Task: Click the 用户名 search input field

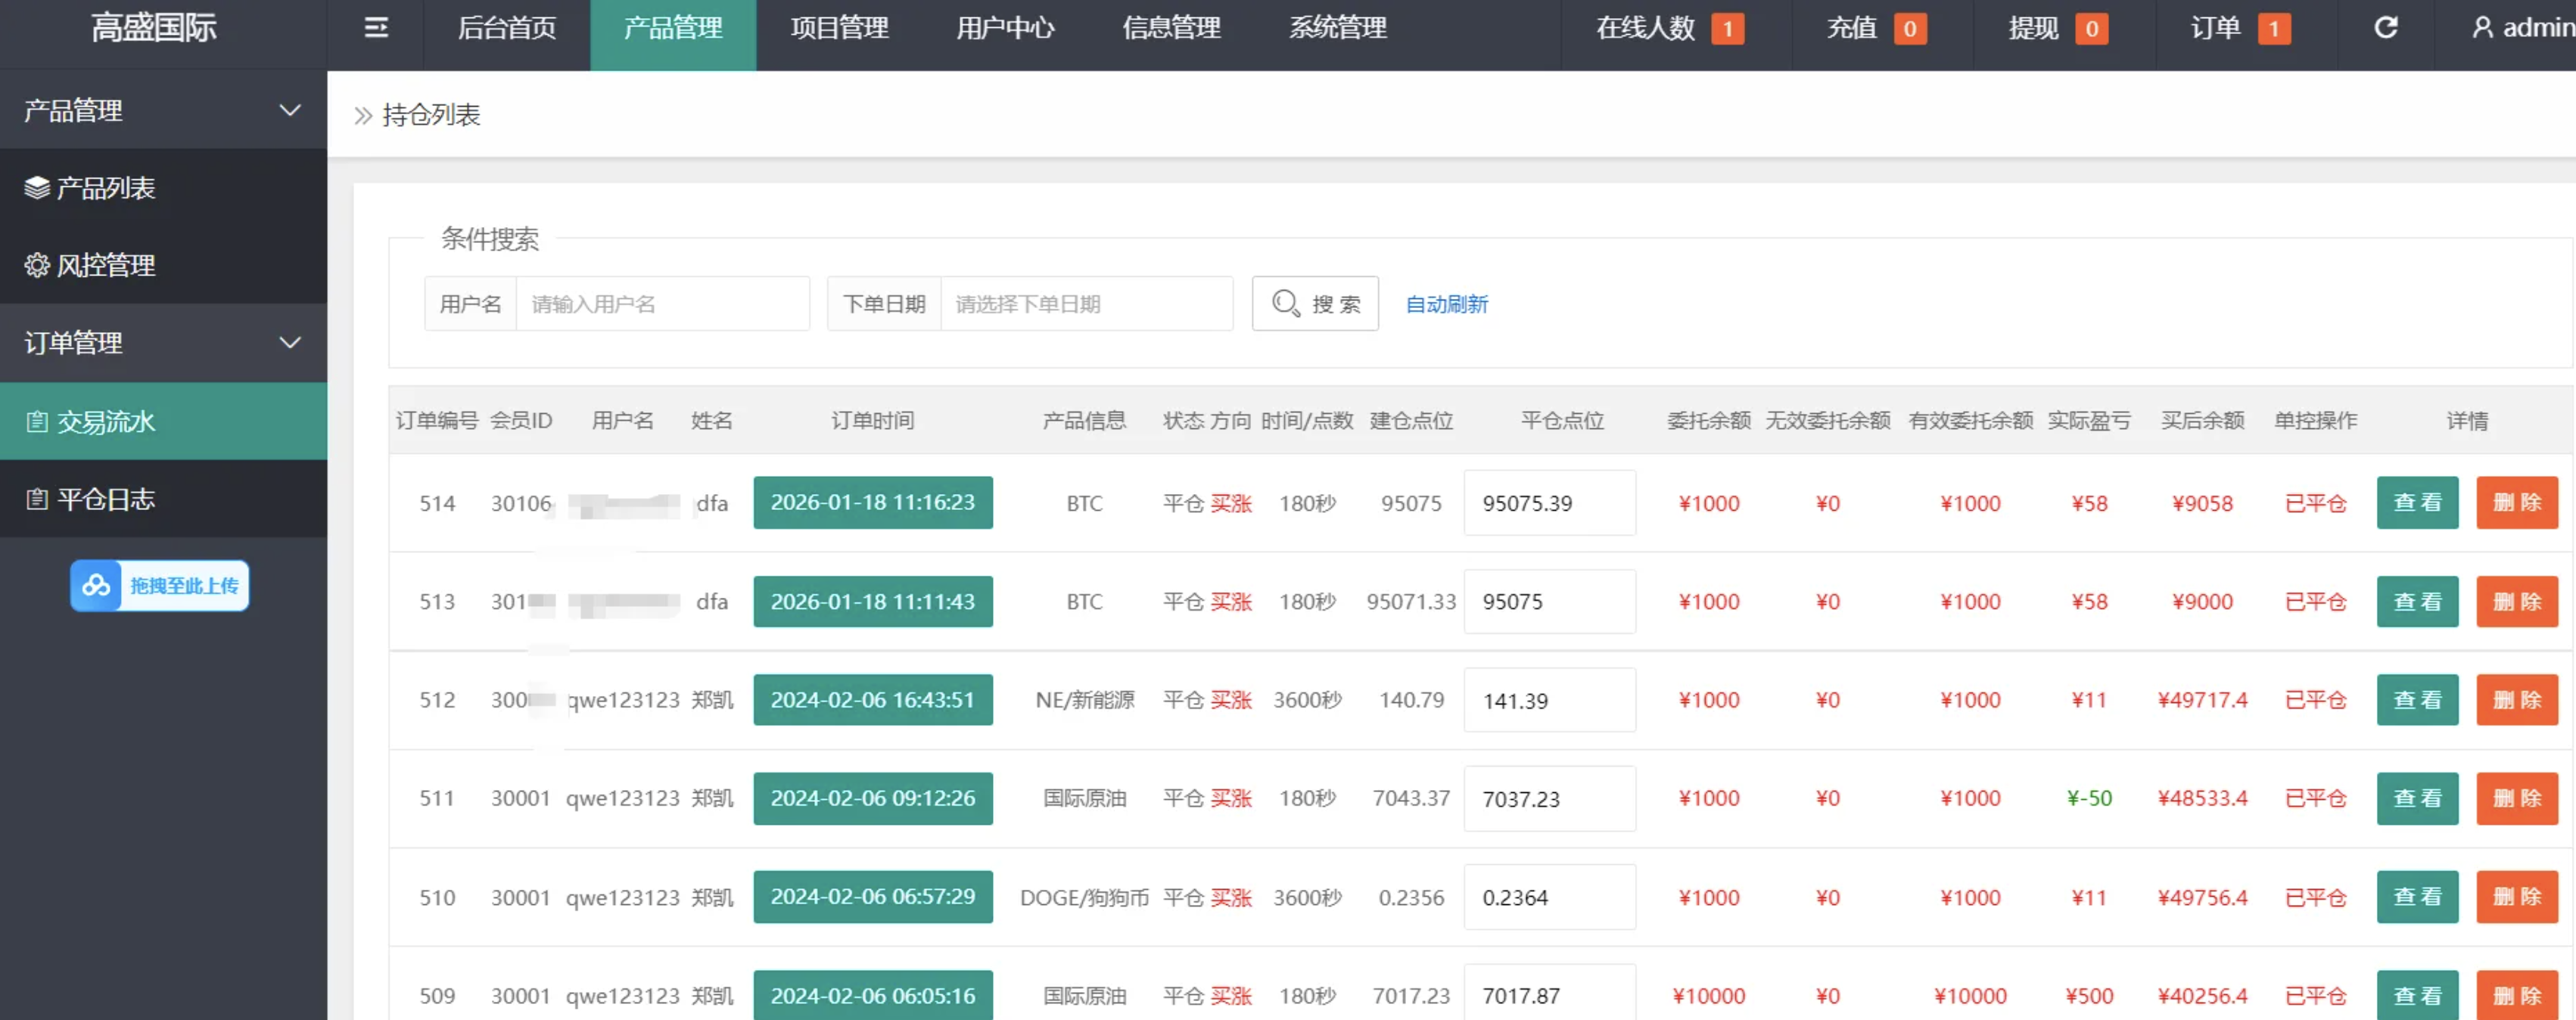Action: click(x=662, y=303)
